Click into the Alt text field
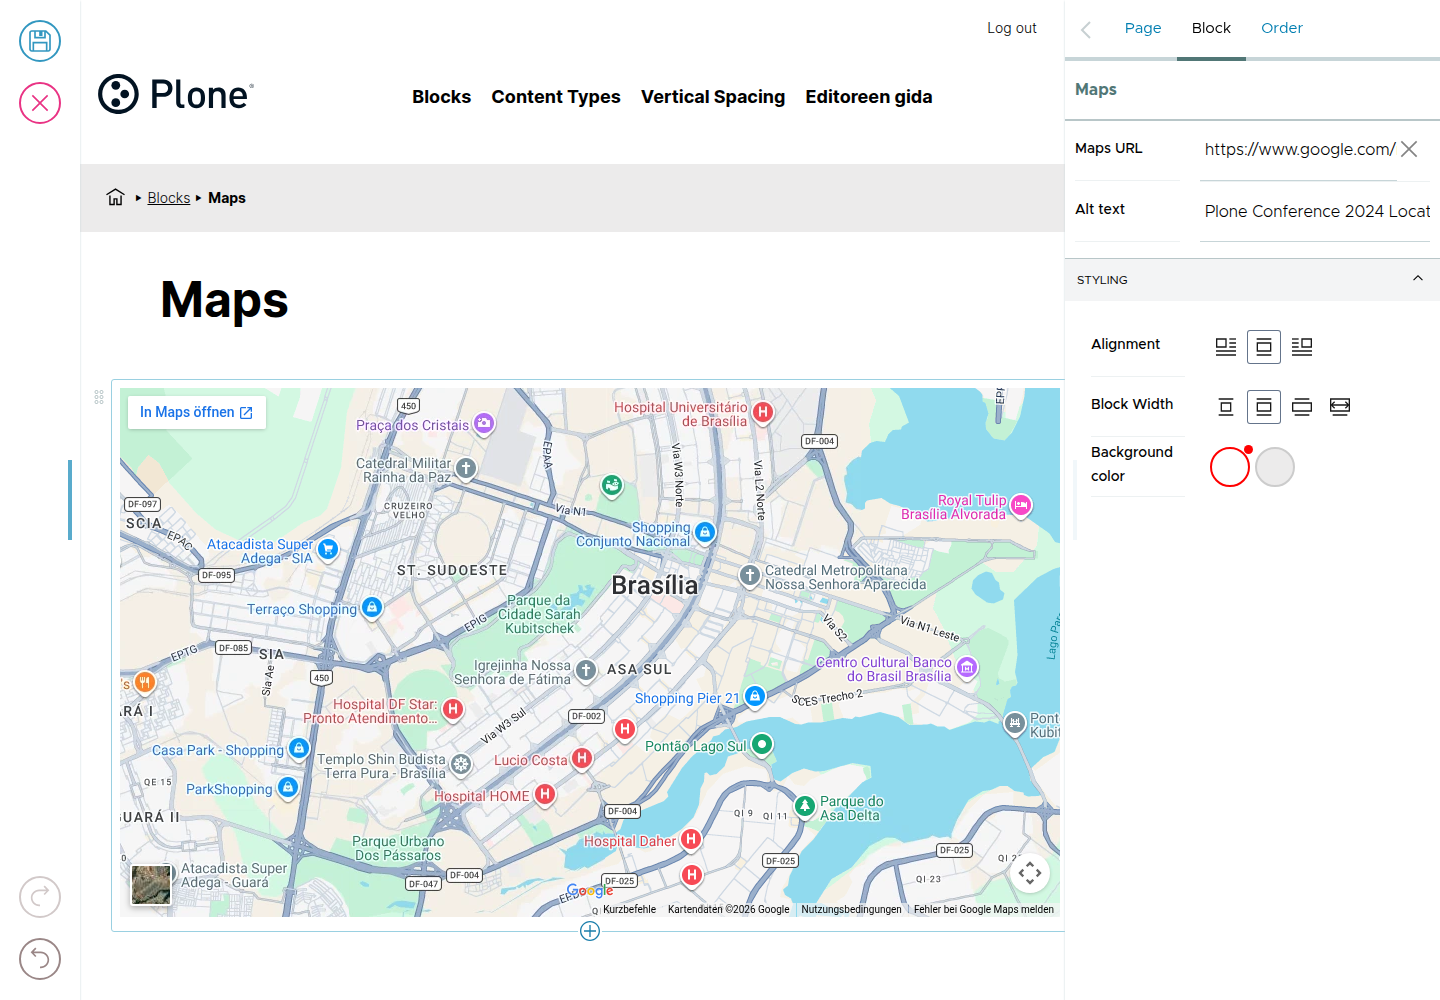Image resolution: width=1440 pixels, height=1000 pixels. click(x=1315, y=211)
